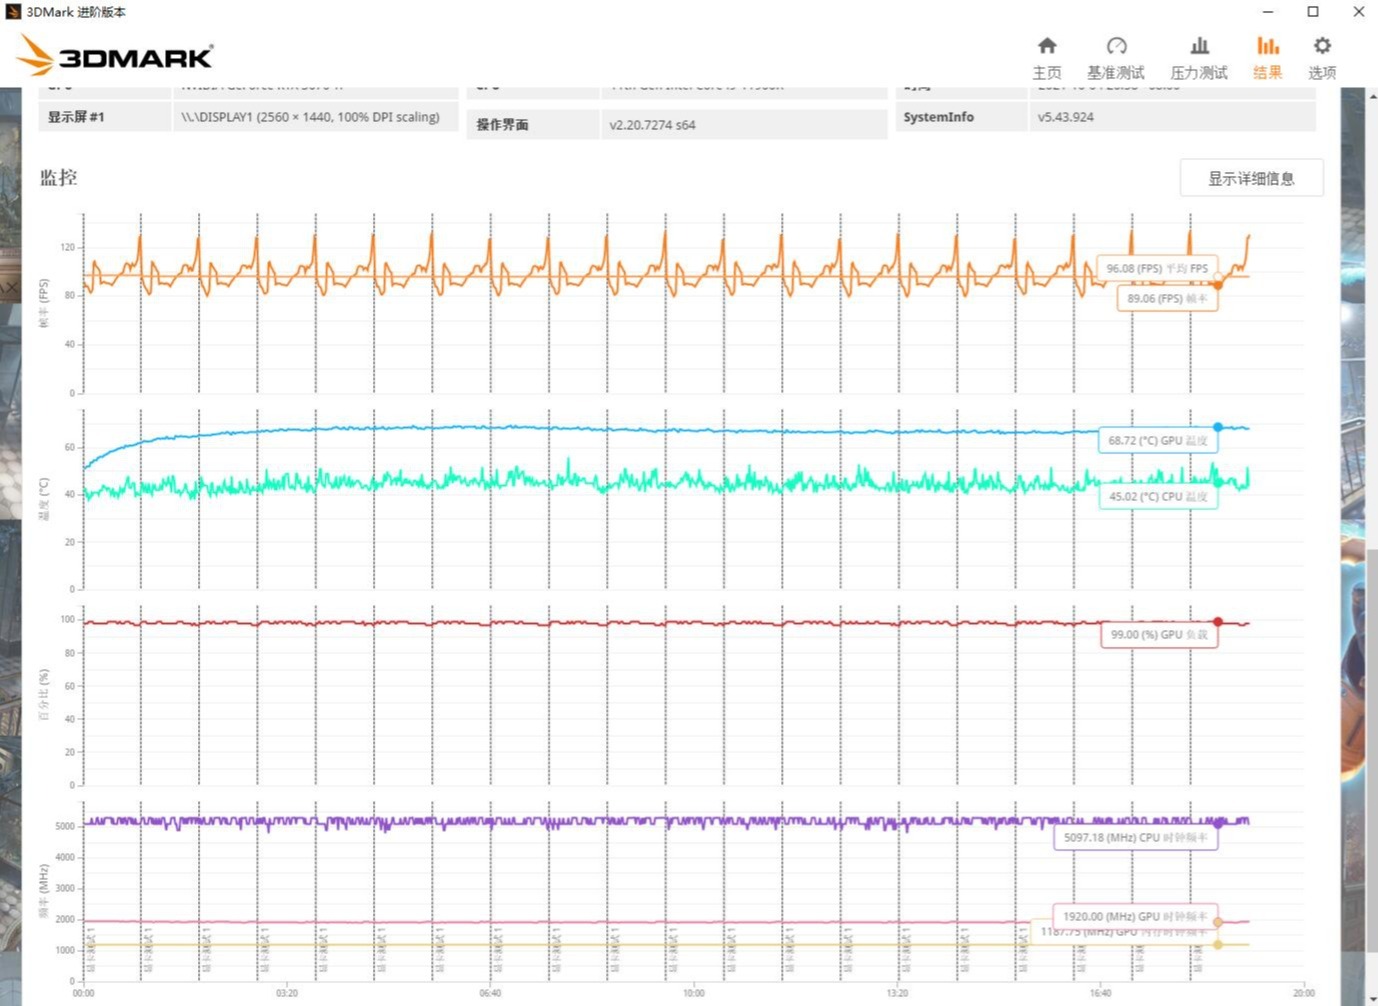The width and height of the screenshot is (1378, 1006).
Task: Click the 频率 (MHz) vertical axis title
Action: point(43,892)
